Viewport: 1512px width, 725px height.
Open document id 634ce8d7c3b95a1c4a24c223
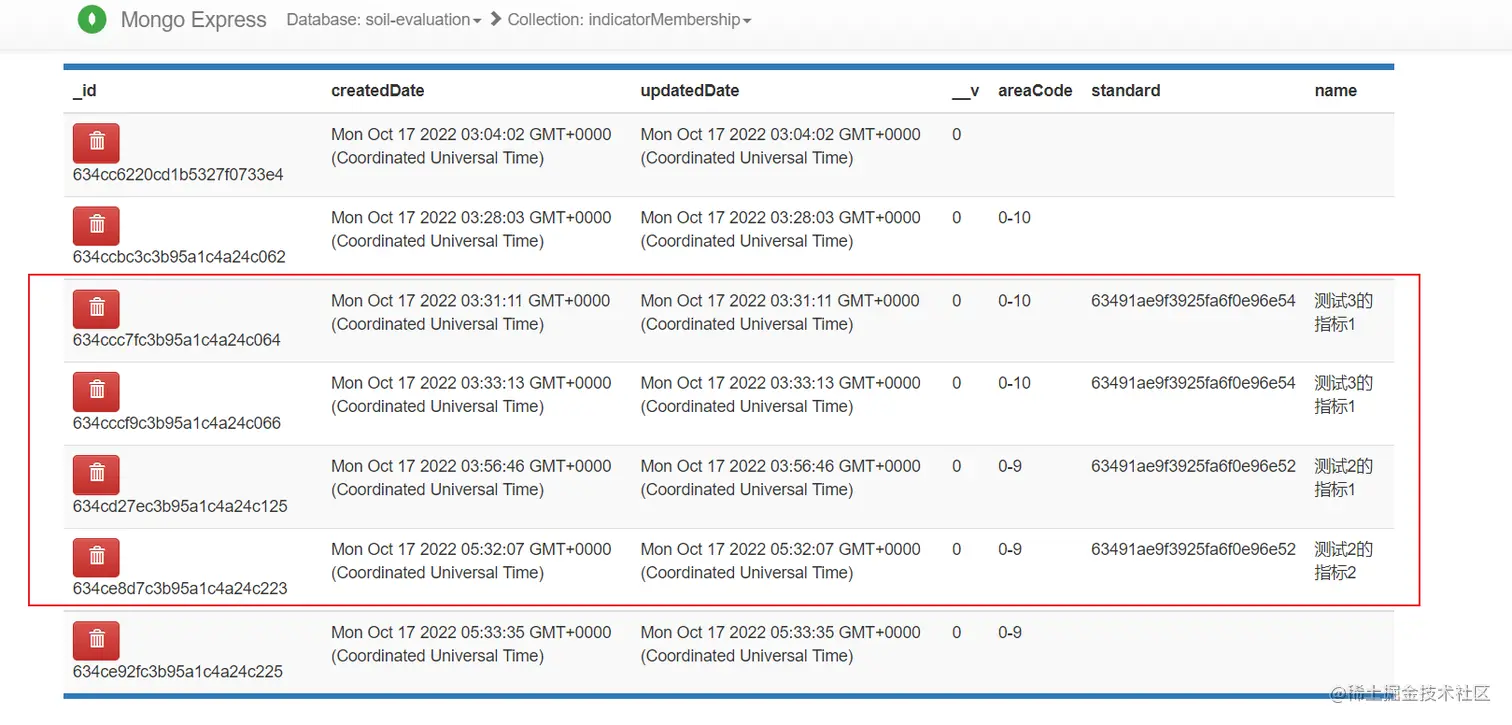[x=180, y=588]
